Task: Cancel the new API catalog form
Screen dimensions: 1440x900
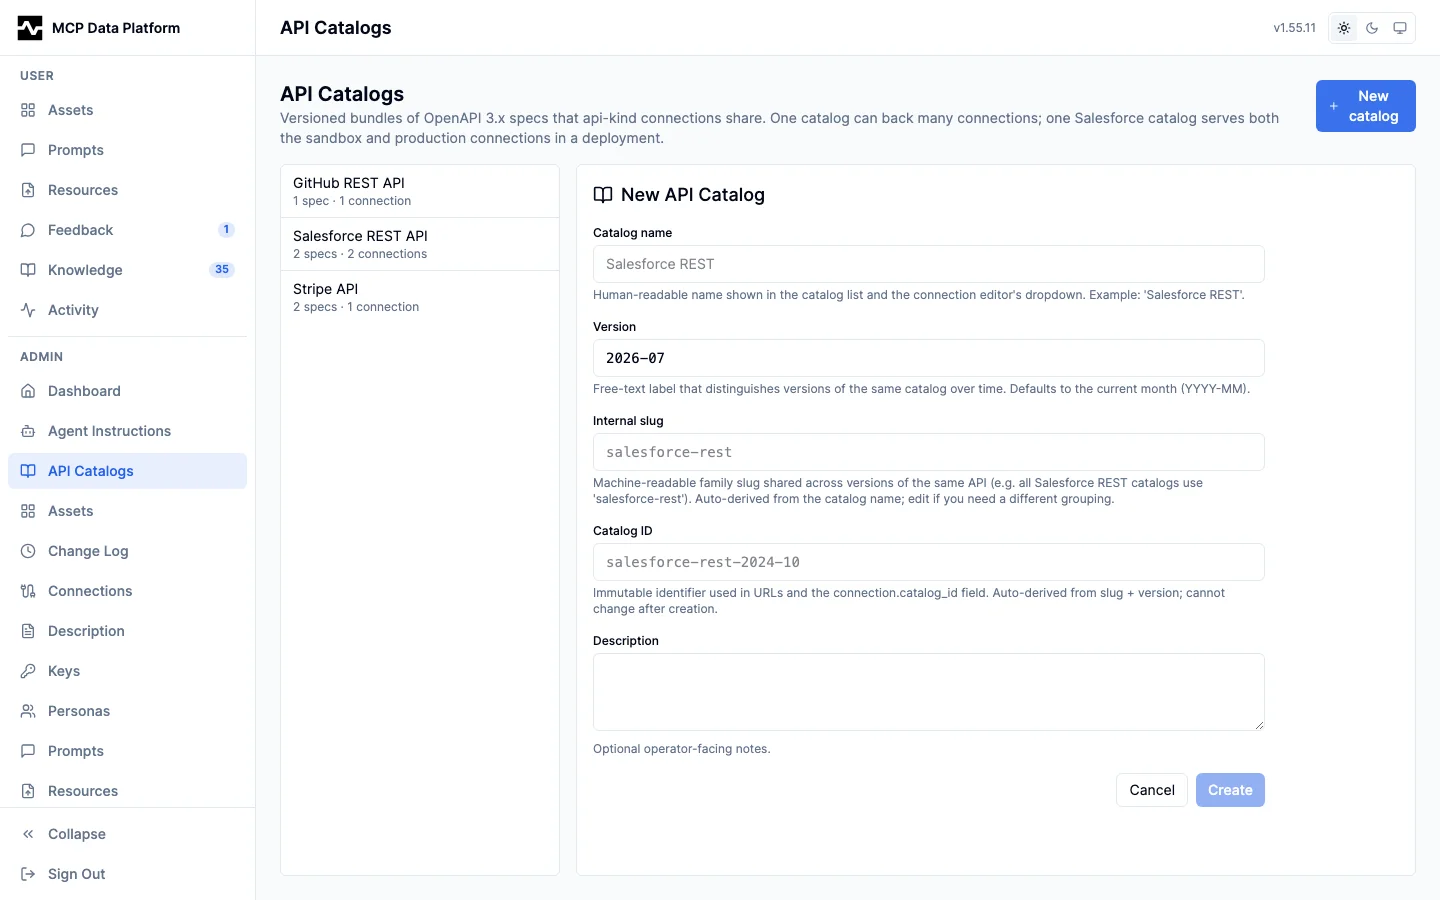Action: click(1152, 790)
